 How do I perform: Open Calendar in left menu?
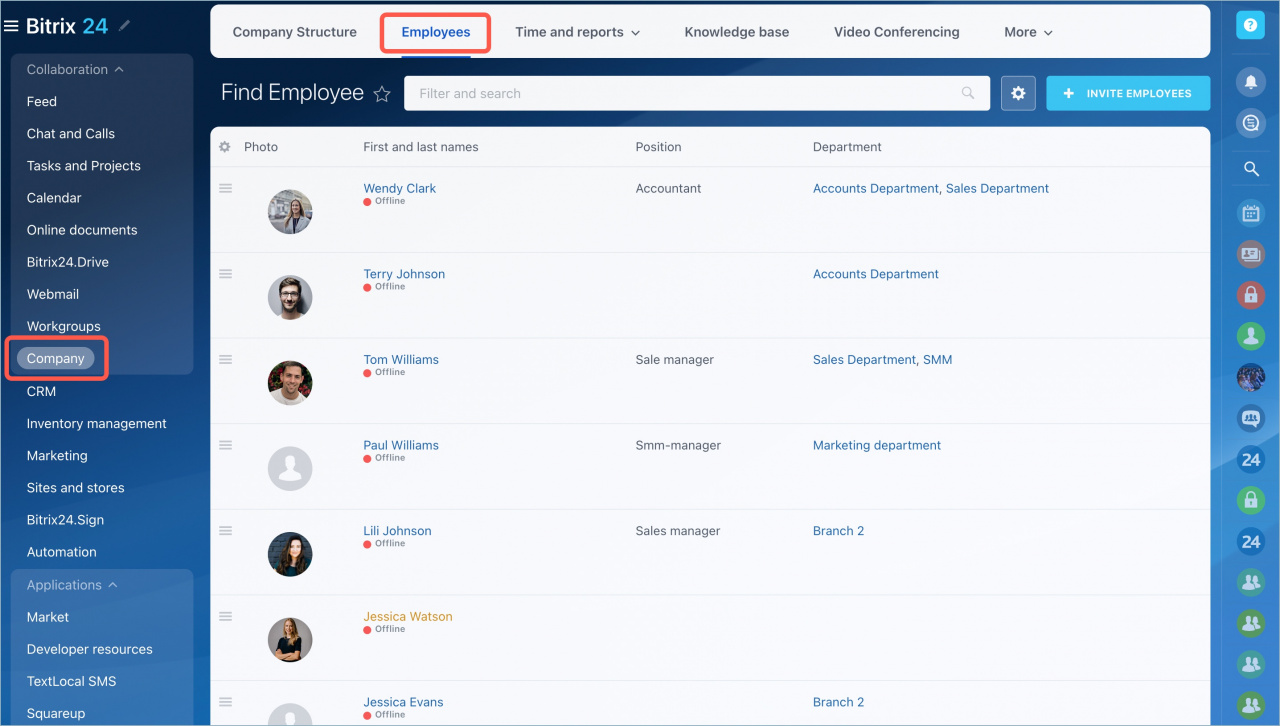[x=54, y=198]
